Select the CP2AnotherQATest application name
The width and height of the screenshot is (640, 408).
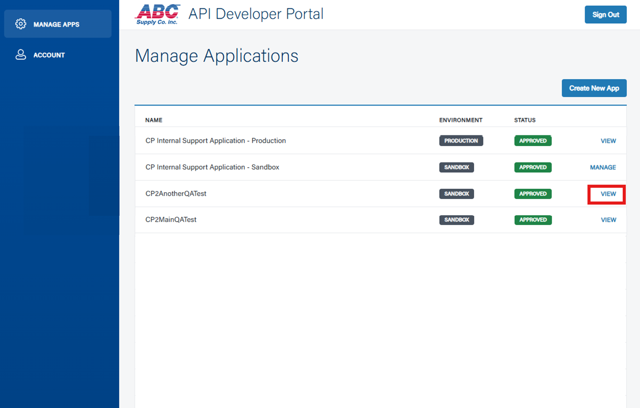point(176,194)
